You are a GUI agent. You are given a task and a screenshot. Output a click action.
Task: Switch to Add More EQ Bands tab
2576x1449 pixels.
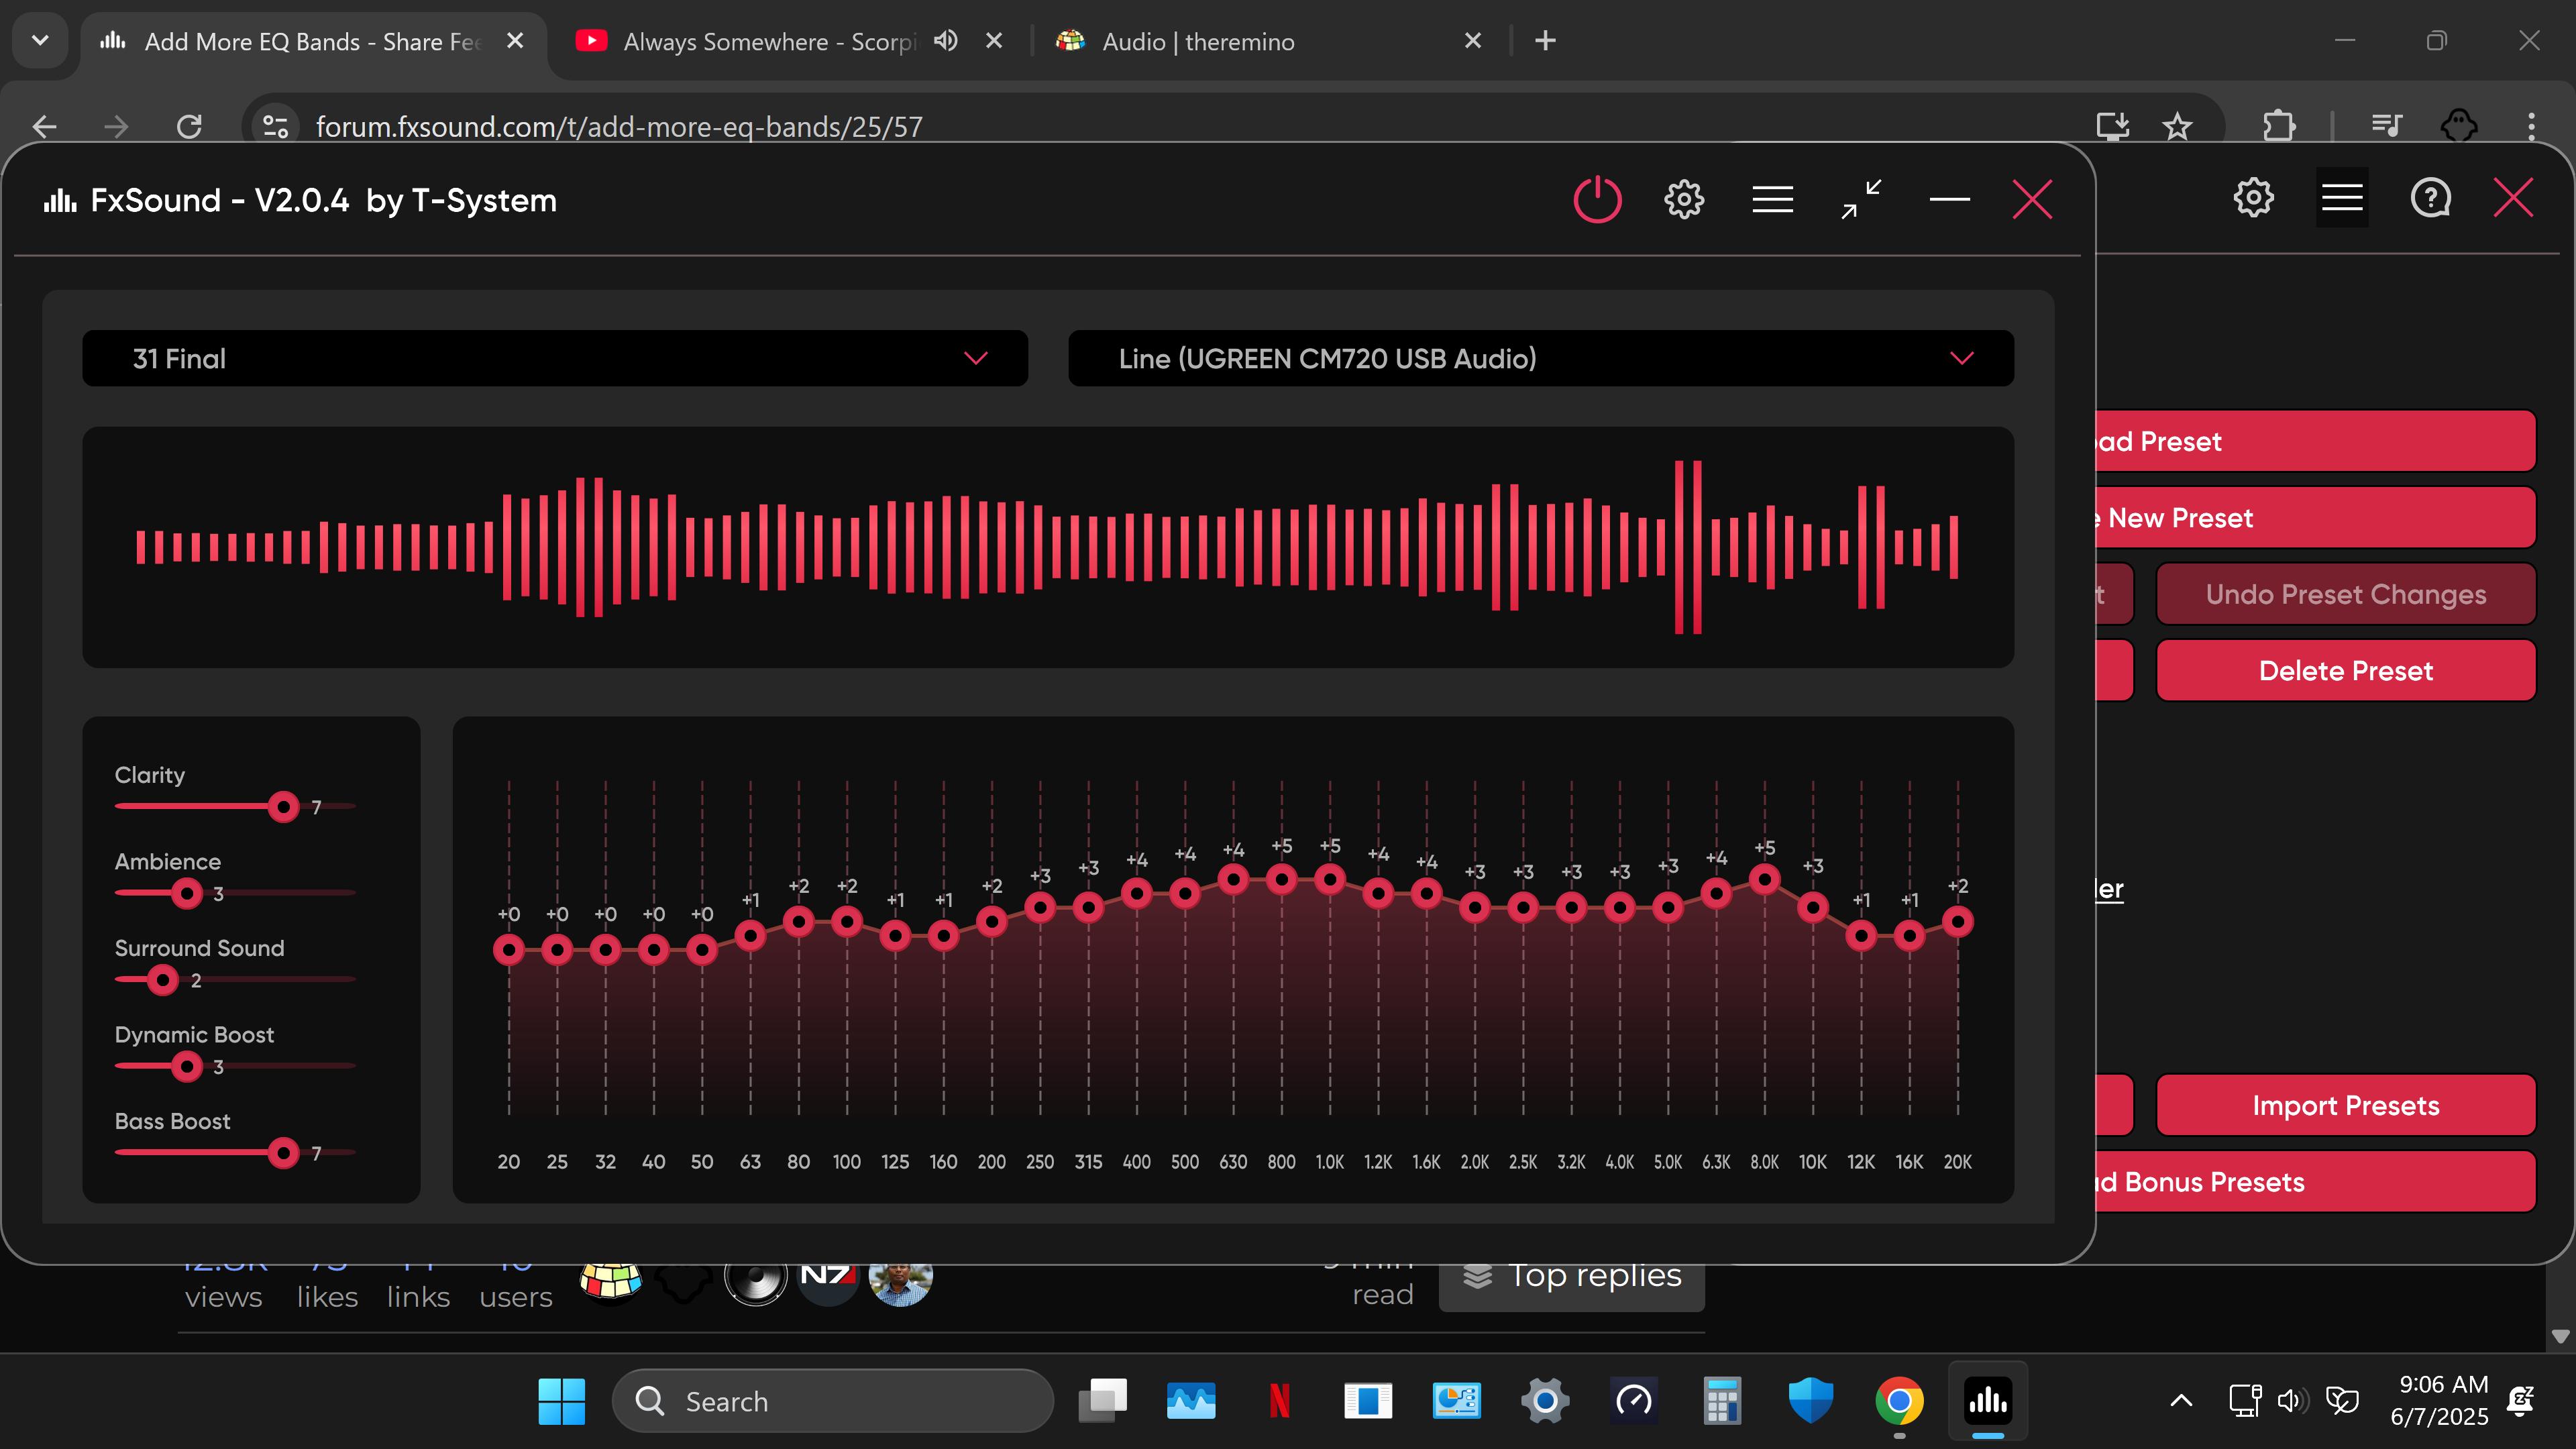click(x=312, y=42)
